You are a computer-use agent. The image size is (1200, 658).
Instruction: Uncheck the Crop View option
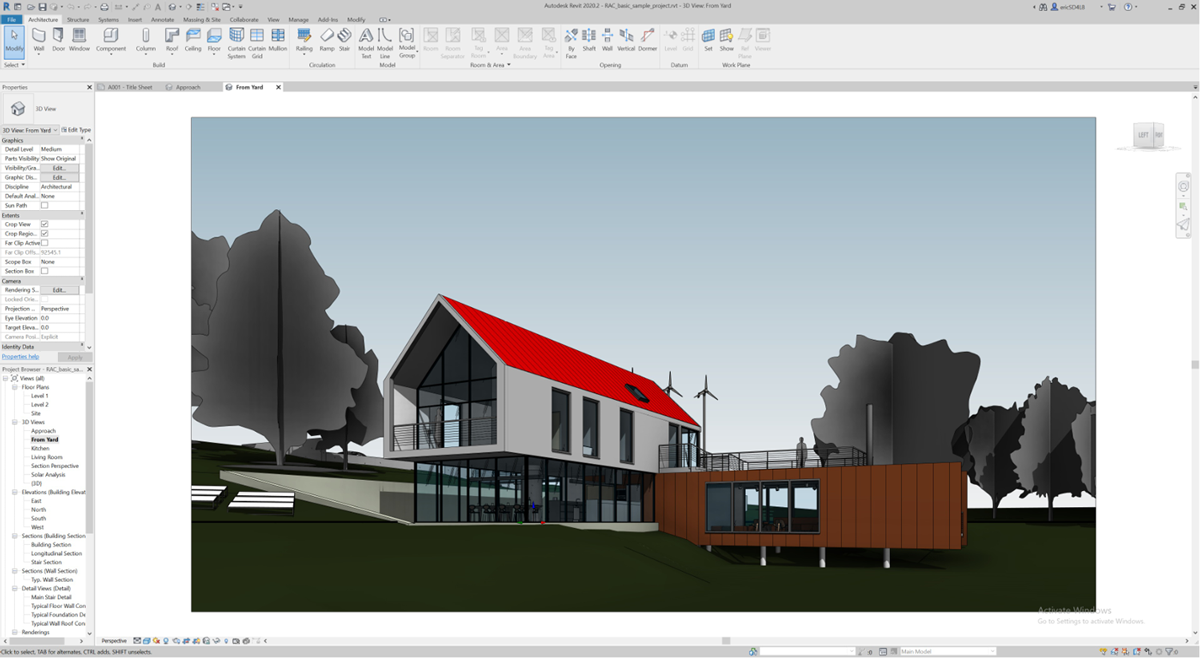46,224
